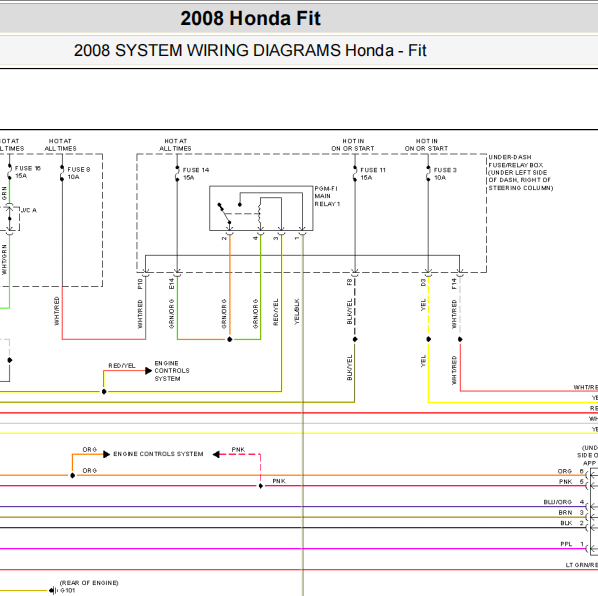Select the WHT/RED label beside P10
Image resolution: width=598 pixels, height=596 pixels.
click(x=140, y=314)
